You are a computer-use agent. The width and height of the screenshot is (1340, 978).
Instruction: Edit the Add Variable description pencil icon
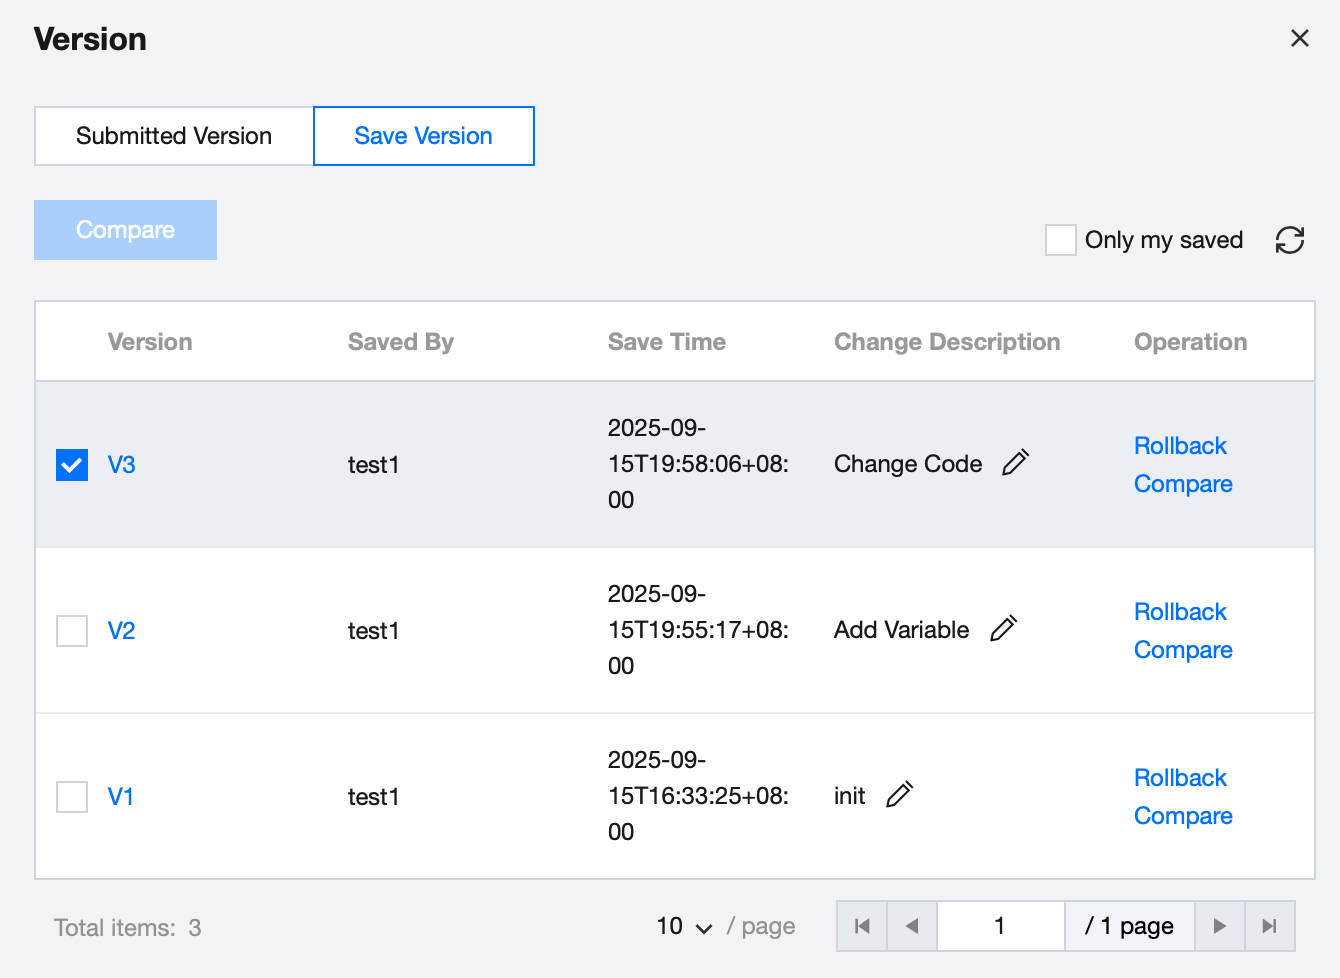click(1003, 629)
